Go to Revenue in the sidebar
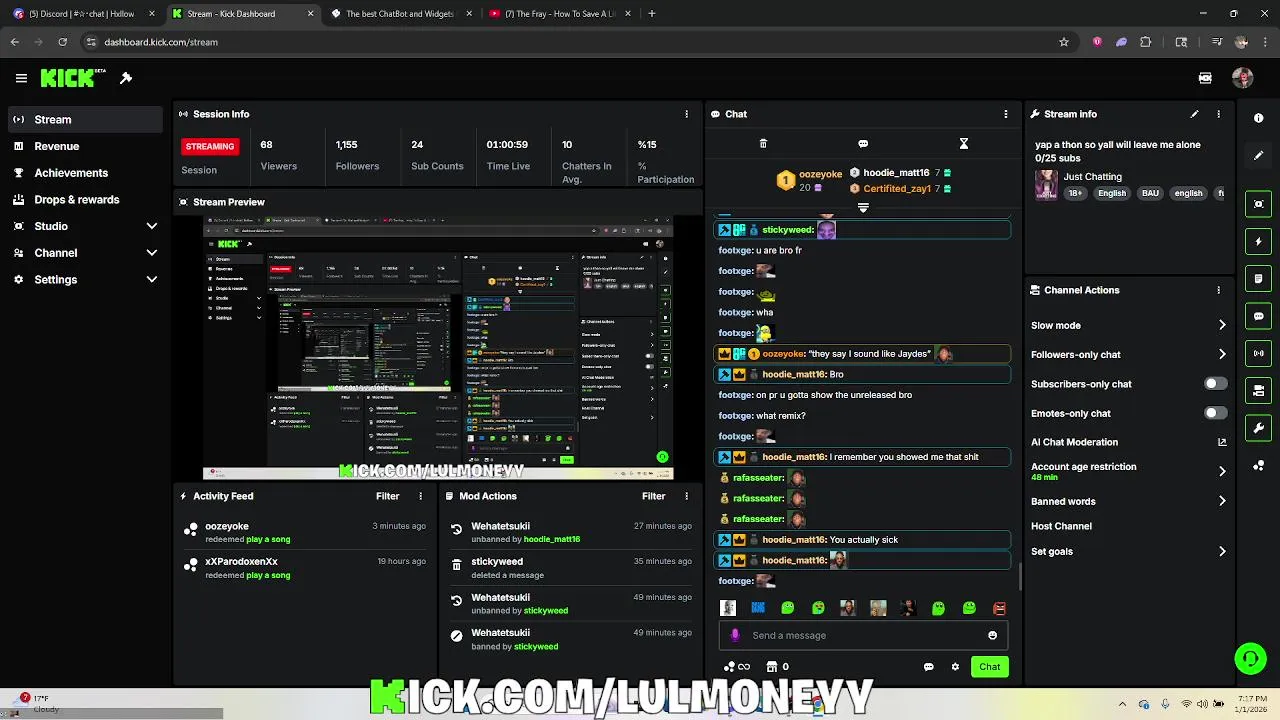This screenshot has width=1280, height=720. click(85, 146)
